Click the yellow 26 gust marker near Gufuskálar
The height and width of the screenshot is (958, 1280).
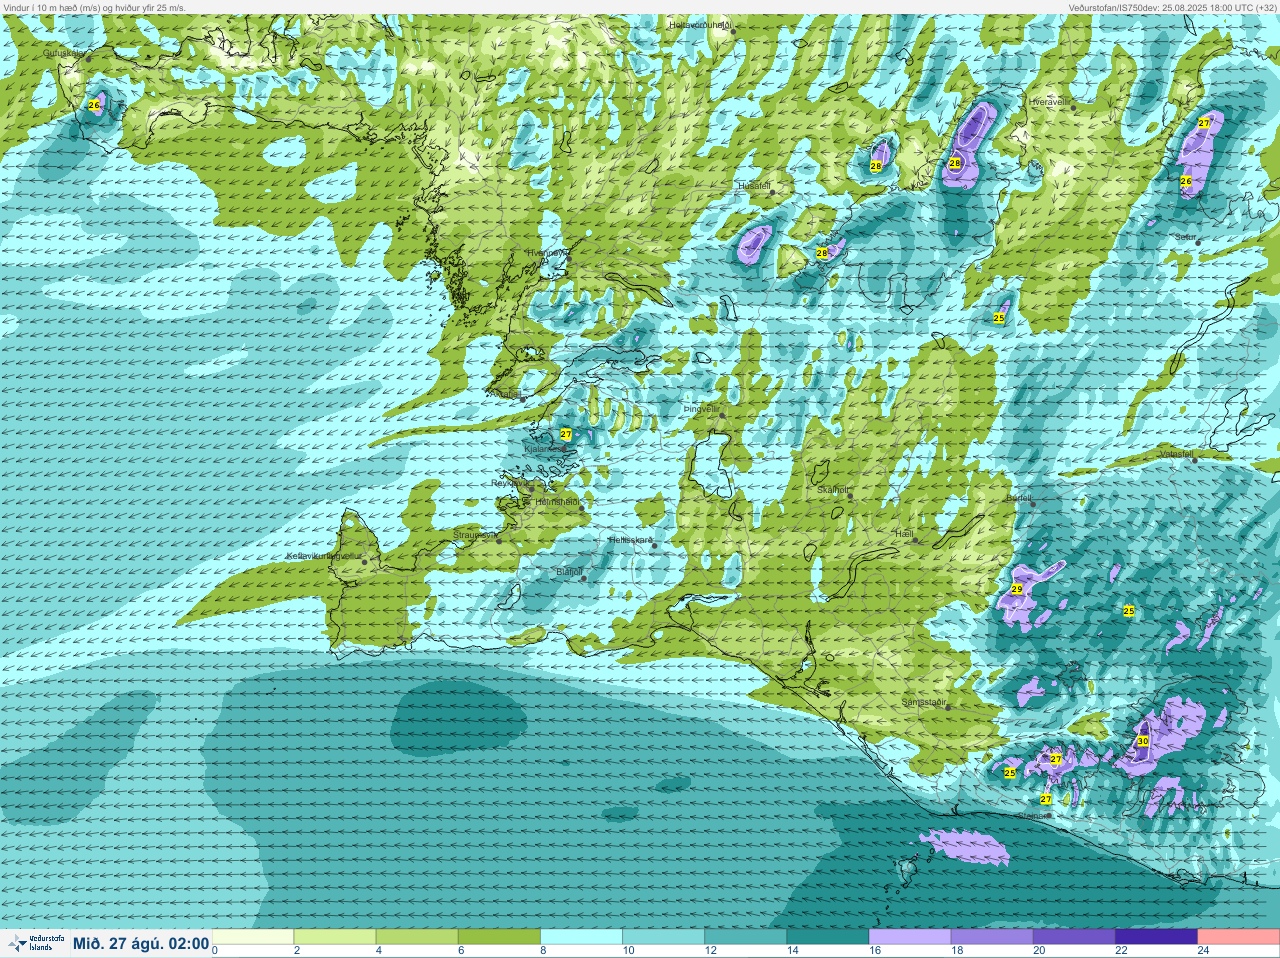click(x=94, y=105)
